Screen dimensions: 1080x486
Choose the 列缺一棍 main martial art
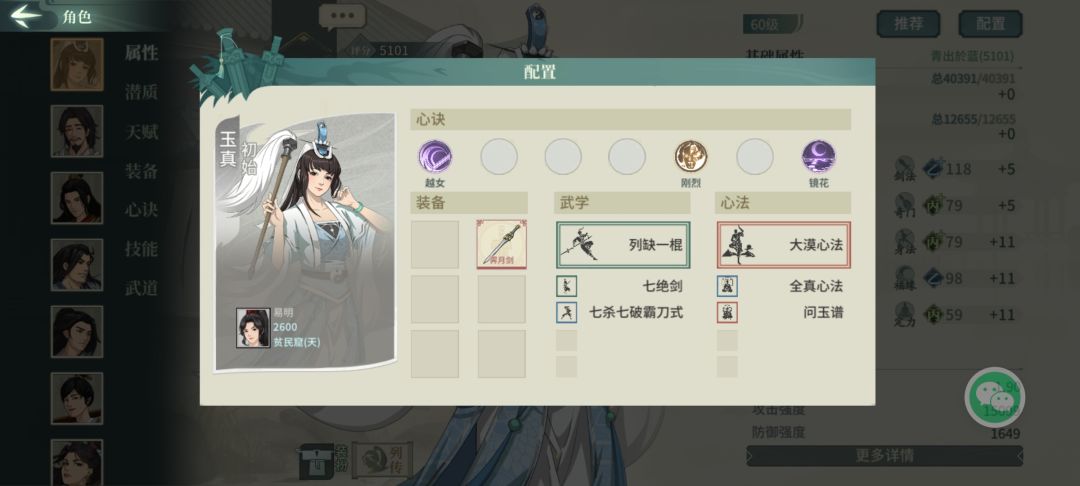(x=623, y=245)
